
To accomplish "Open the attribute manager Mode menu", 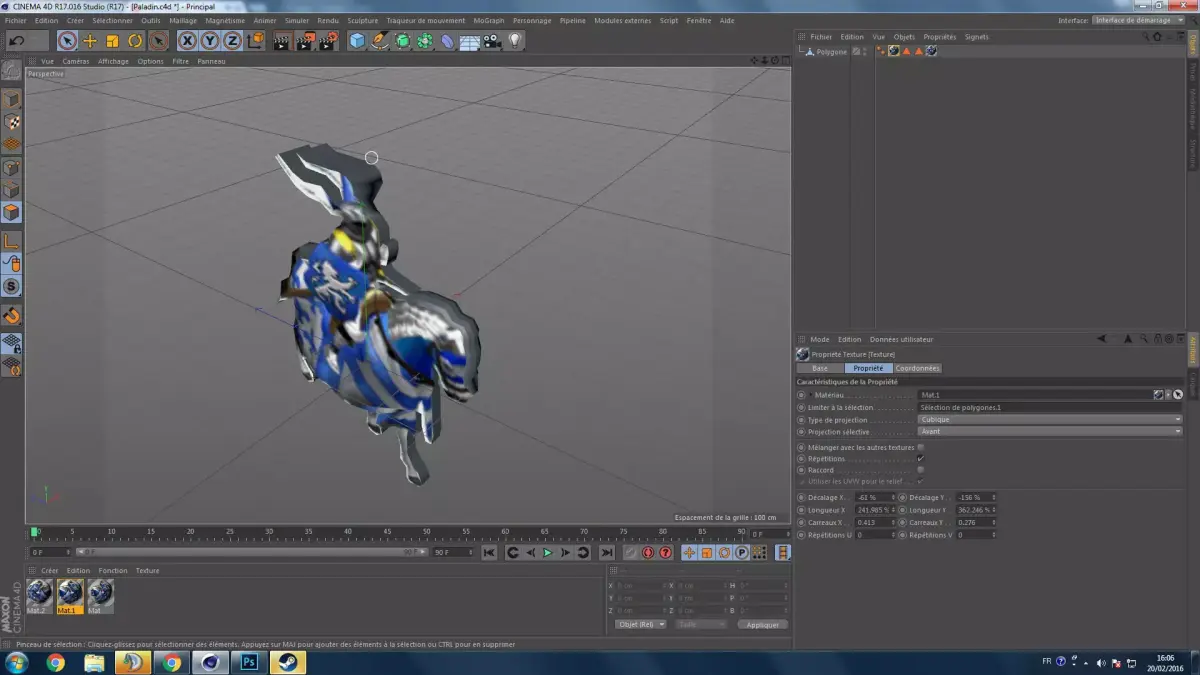I will point(820,340).
